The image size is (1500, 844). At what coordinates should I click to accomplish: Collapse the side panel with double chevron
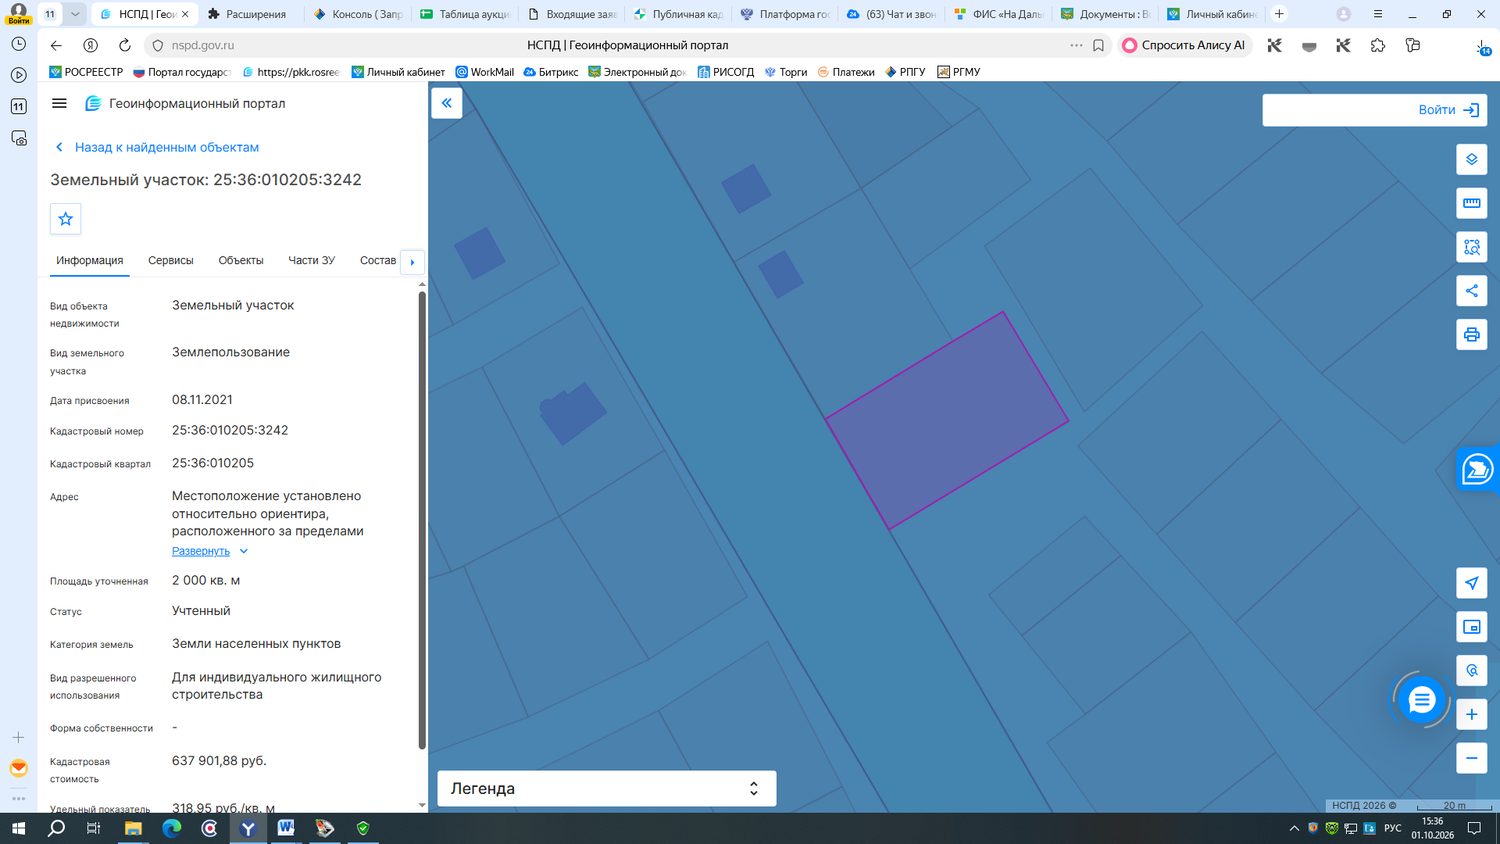click(x=447, y=103)
